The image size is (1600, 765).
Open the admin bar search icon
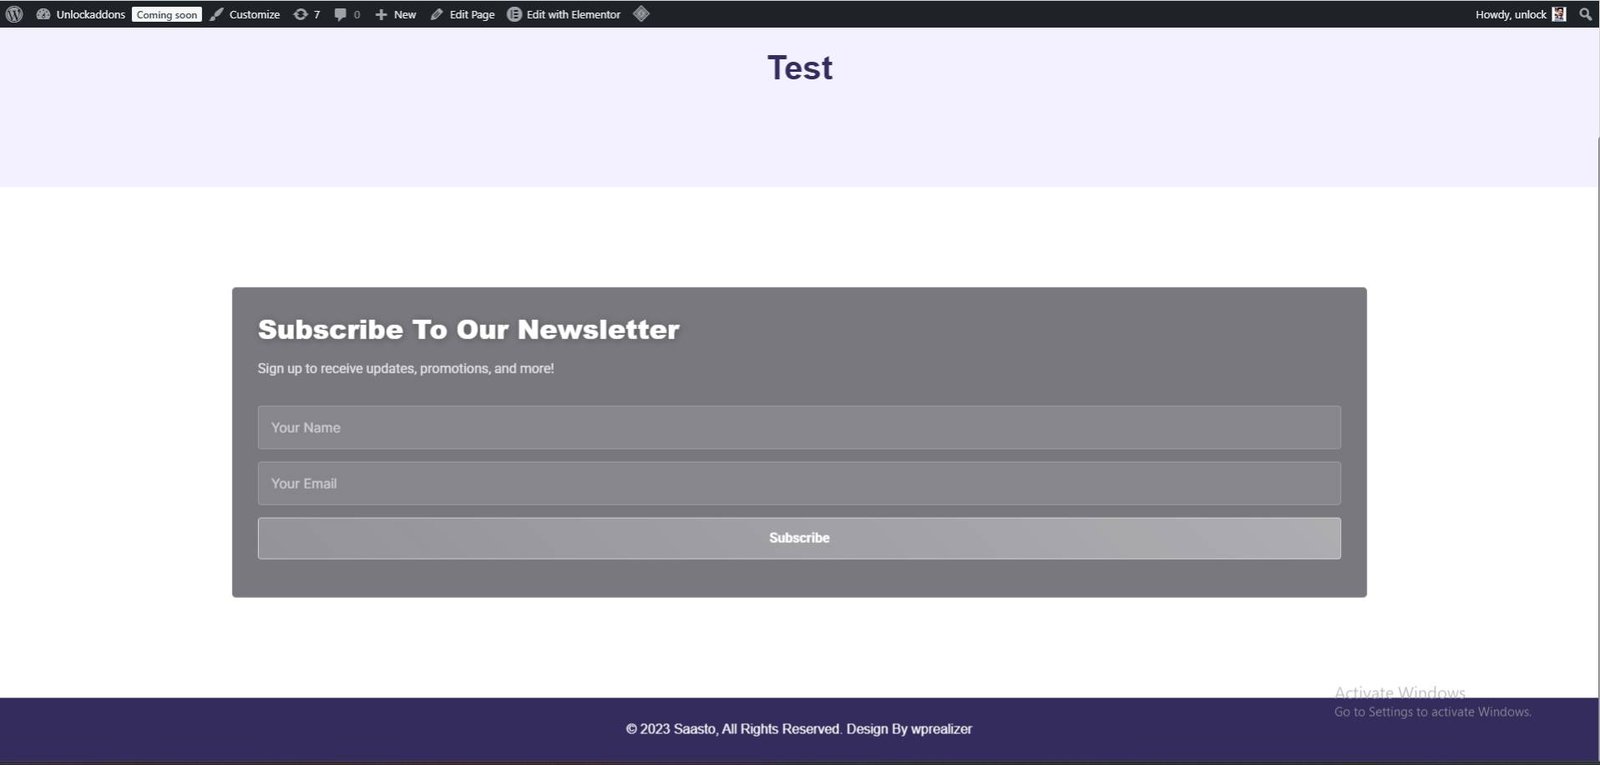[1585, 14]
